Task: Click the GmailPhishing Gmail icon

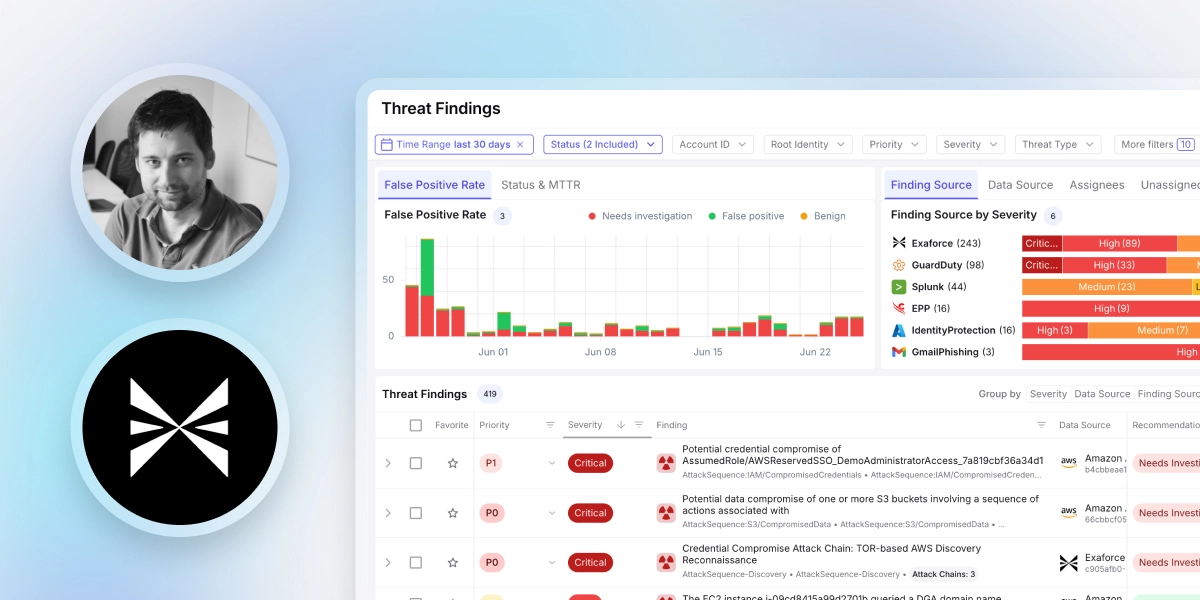Action: 897,352
